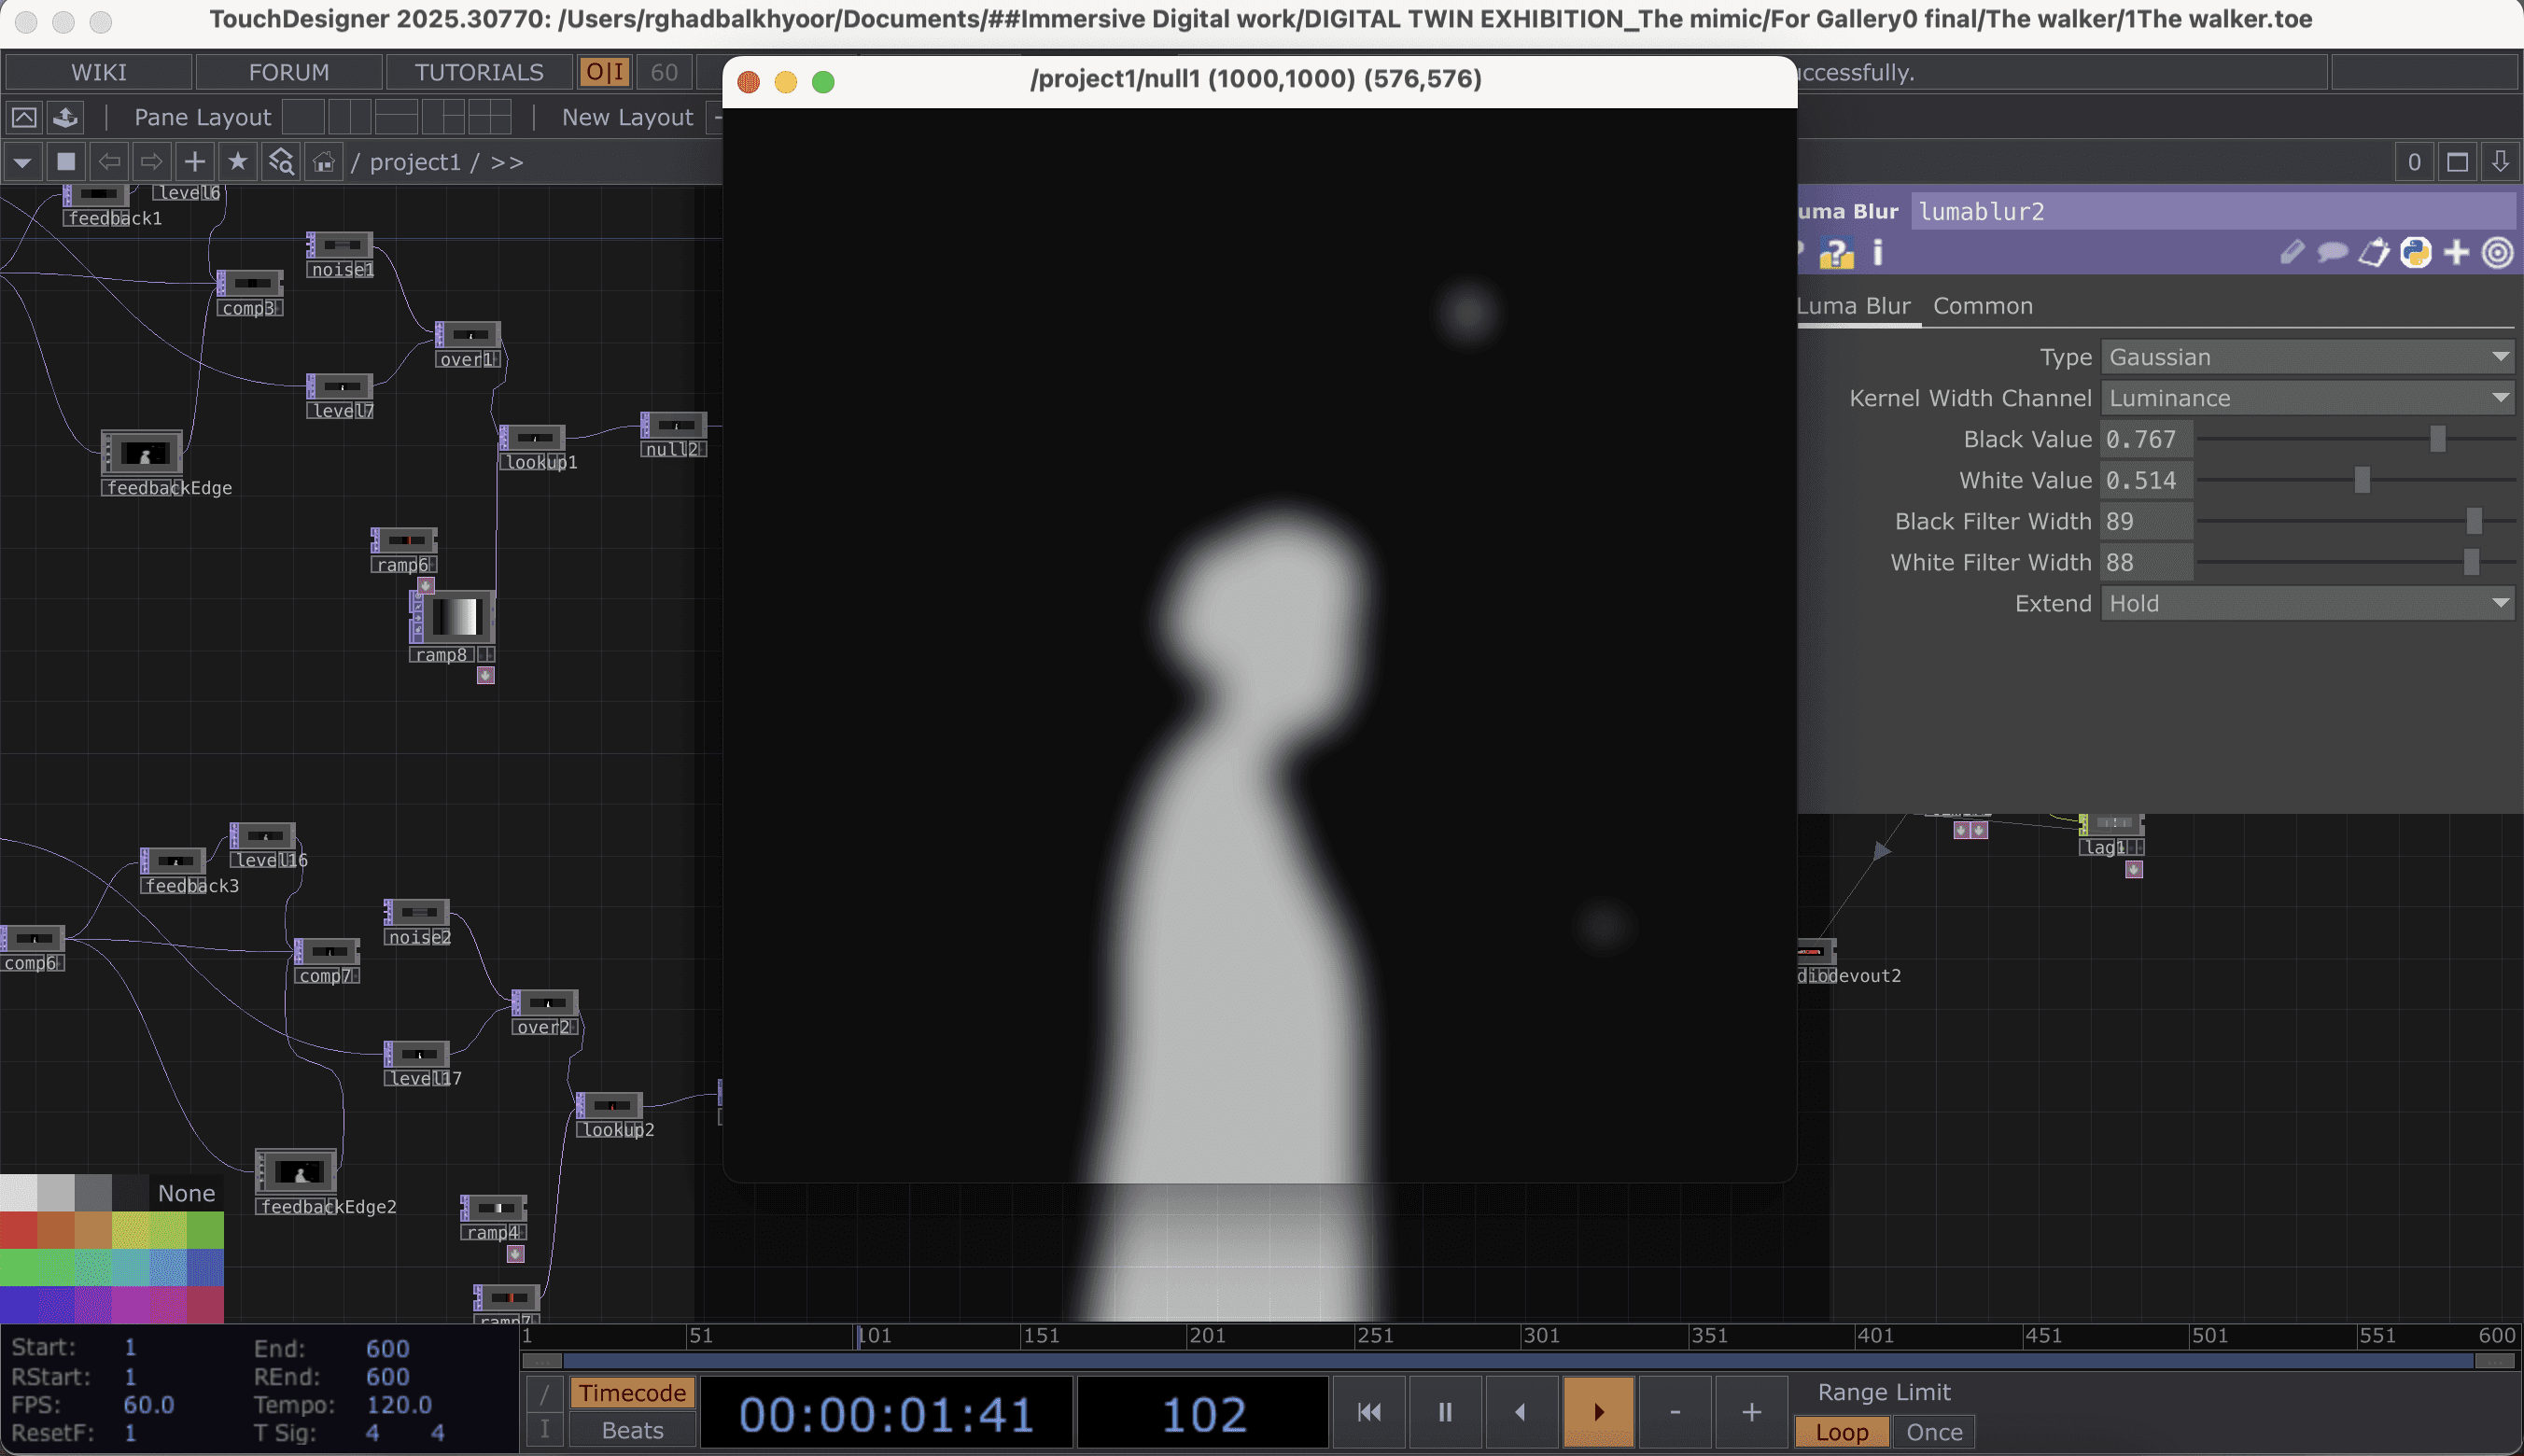Viewport: 2524px width, 1456px height.
Task: Click the Black Value slider handle
Action: point(2437,439)
